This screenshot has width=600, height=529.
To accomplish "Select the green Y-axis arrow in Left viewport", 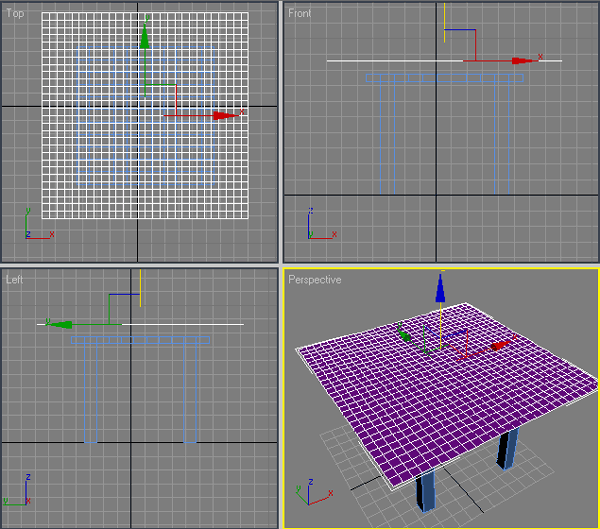I will click(x=59, y=324).
